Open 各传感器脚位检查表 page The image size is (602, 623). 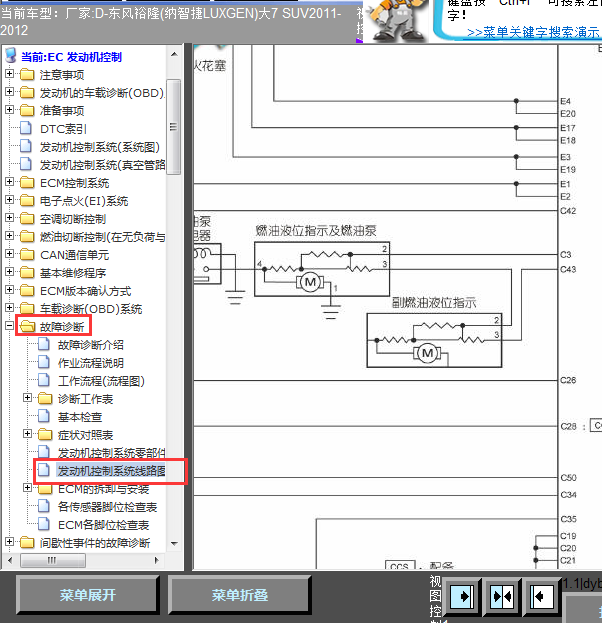click(x=107, y=507)
